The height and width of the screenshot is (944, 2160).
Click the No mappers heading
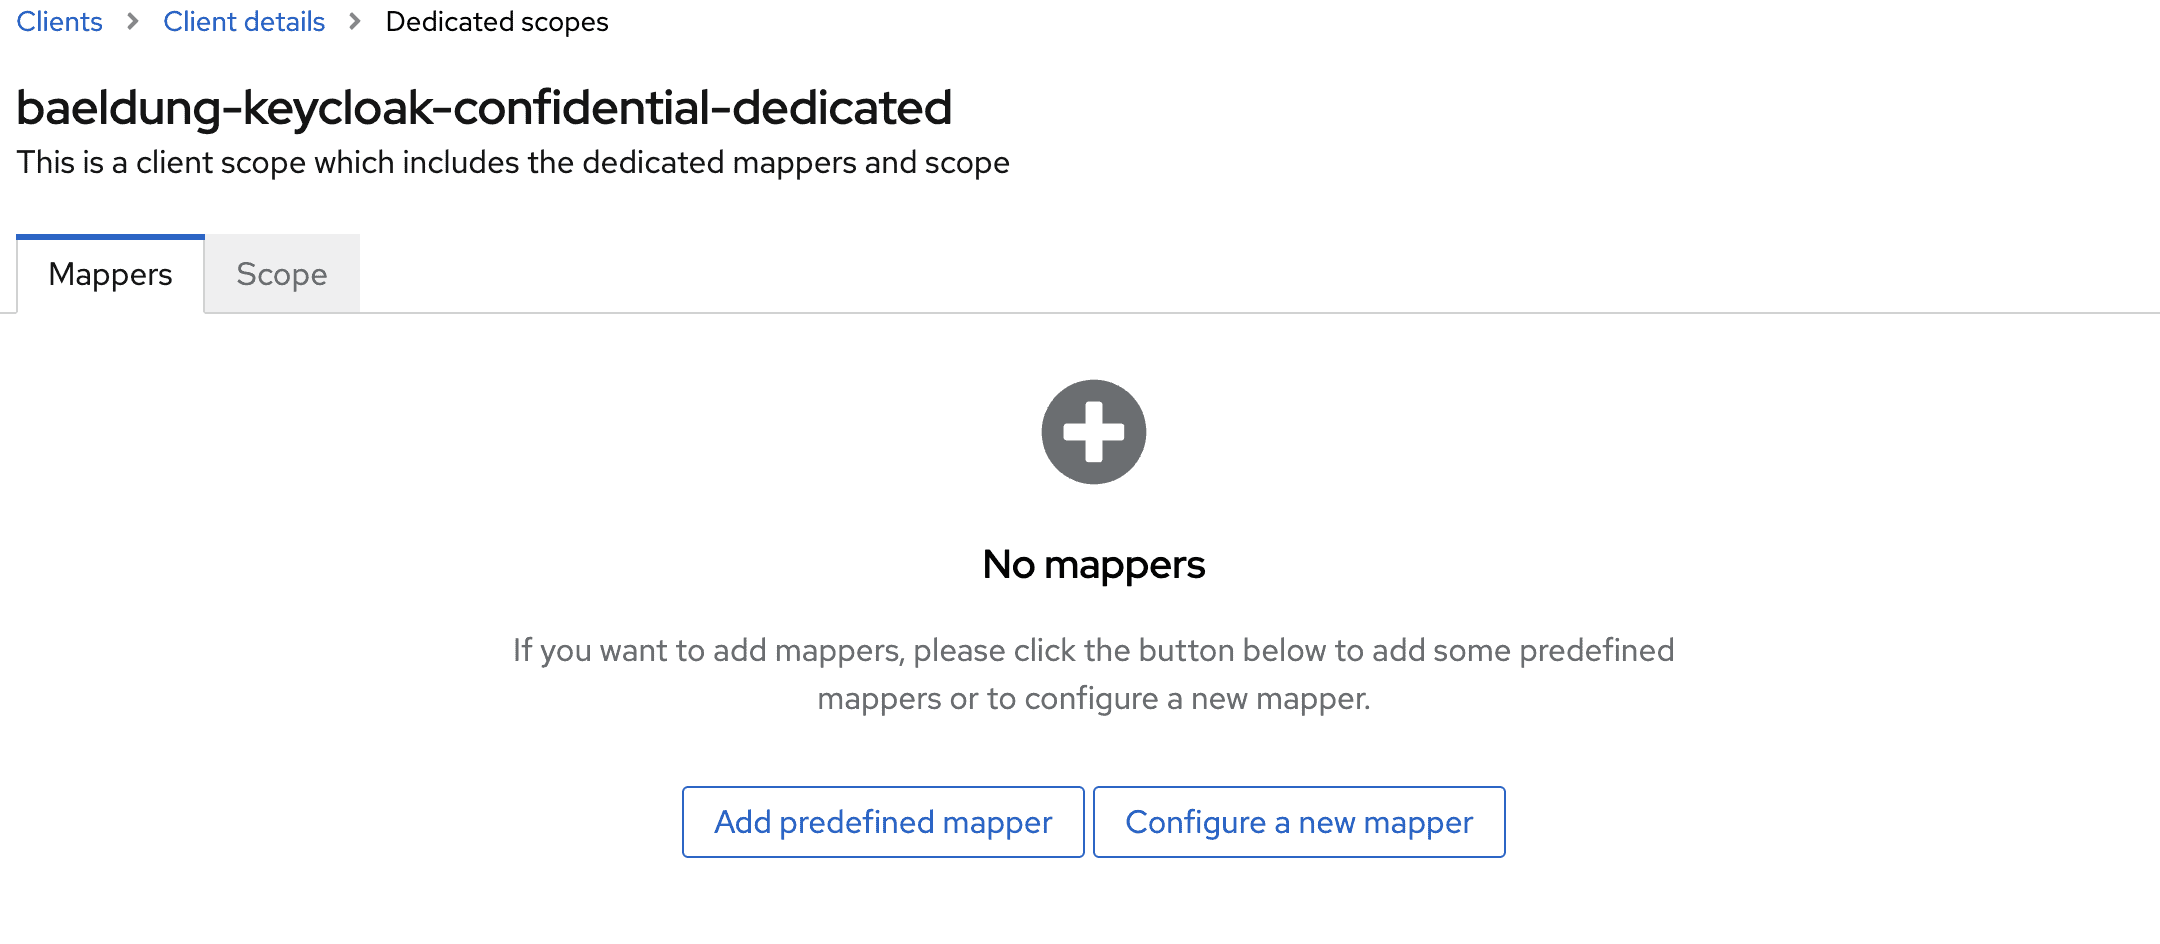(x=1093, y=565)
